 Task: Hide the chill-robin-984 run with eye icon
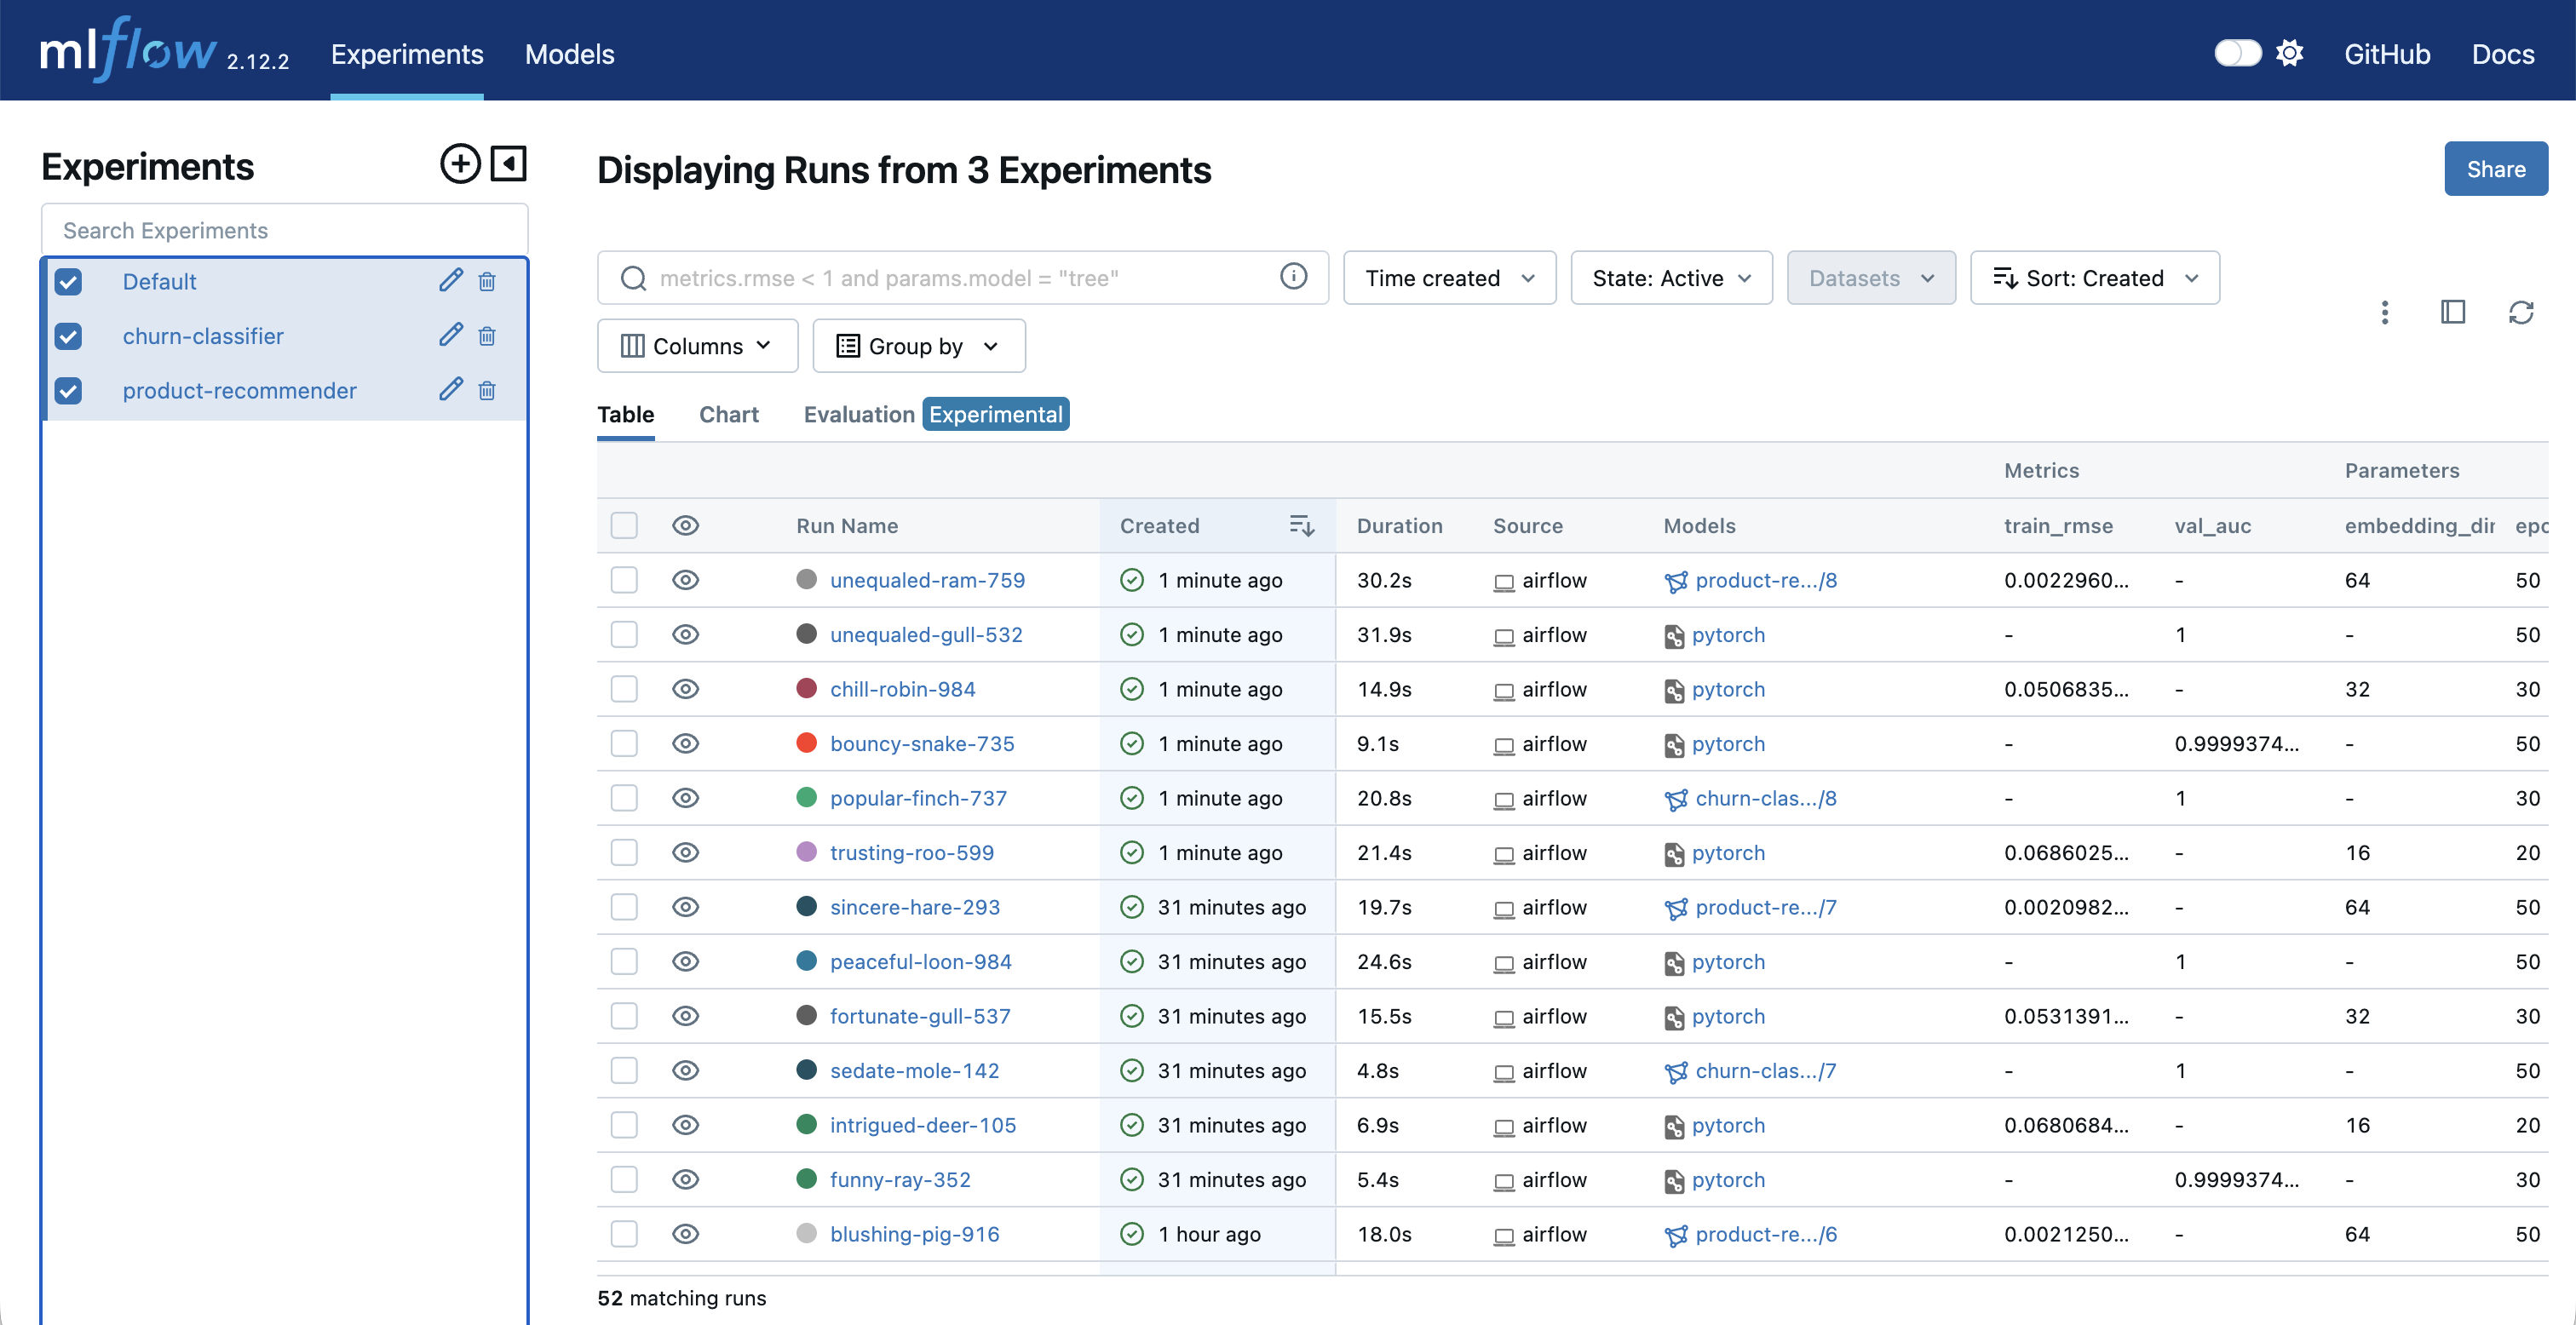[x=685, y=689]
